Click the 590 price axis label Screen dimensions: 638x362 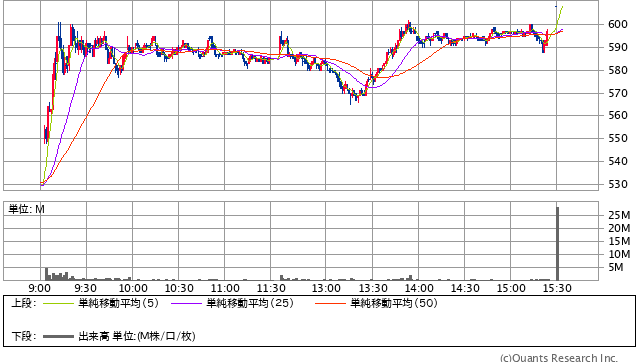tap(618, 48)
